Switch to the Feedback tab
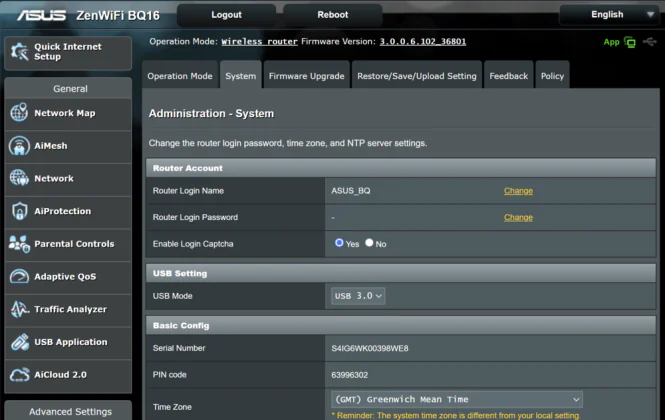Screen dimensions: 665x420 509,76
